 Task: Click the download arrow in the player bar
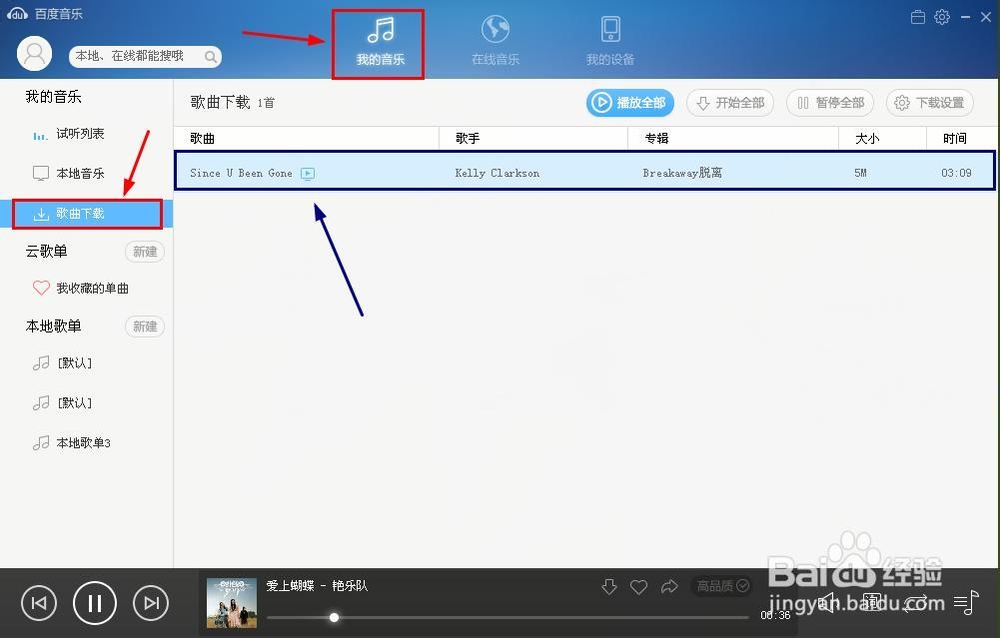(x=609, y=587)
